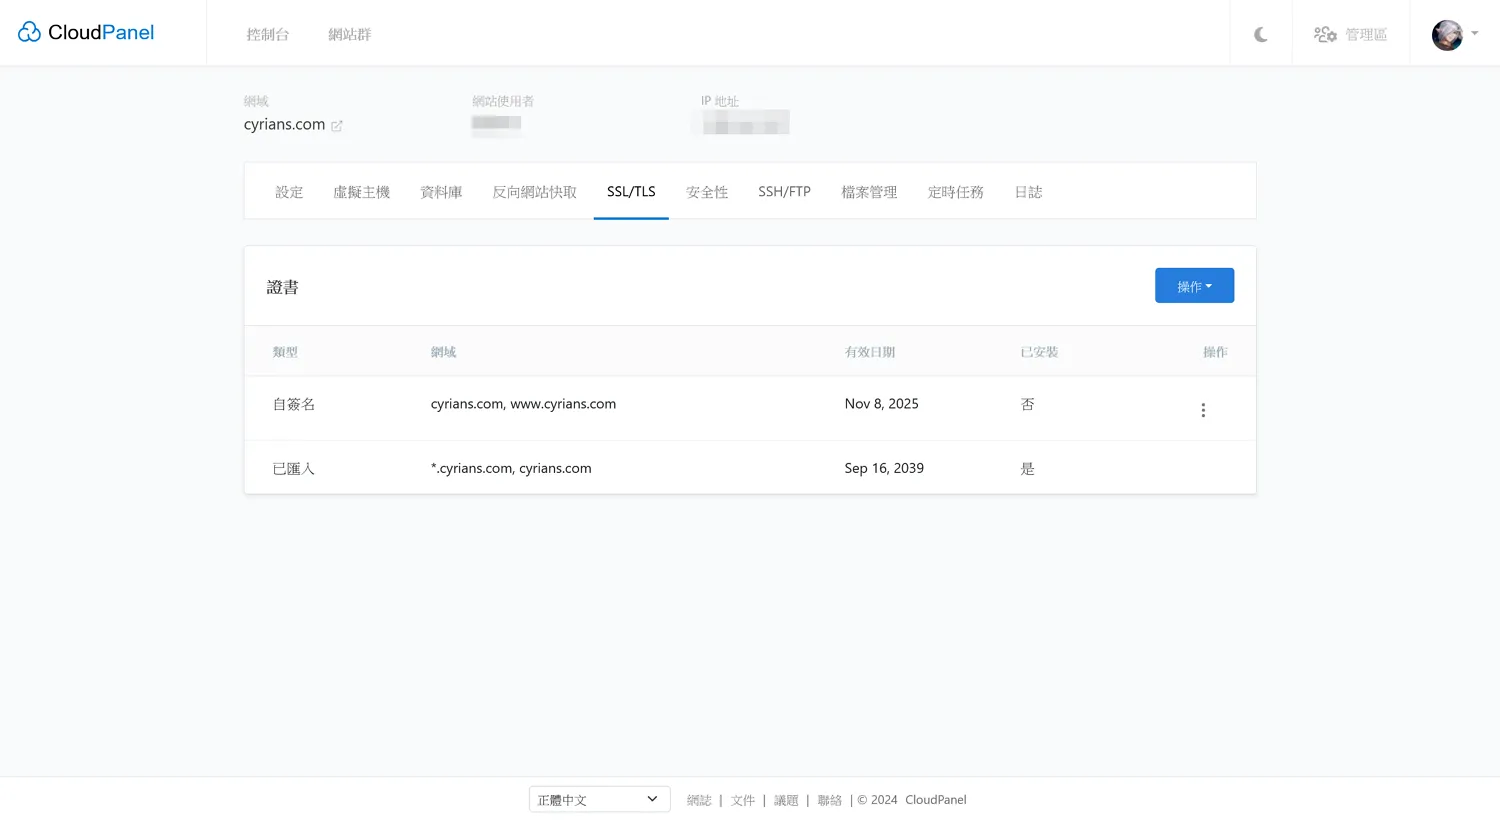This screenshot has width=1500, height=821.
Task: Expand the user account dropdown arrow
Action: pyautogui.click(x=1475, y=34)
